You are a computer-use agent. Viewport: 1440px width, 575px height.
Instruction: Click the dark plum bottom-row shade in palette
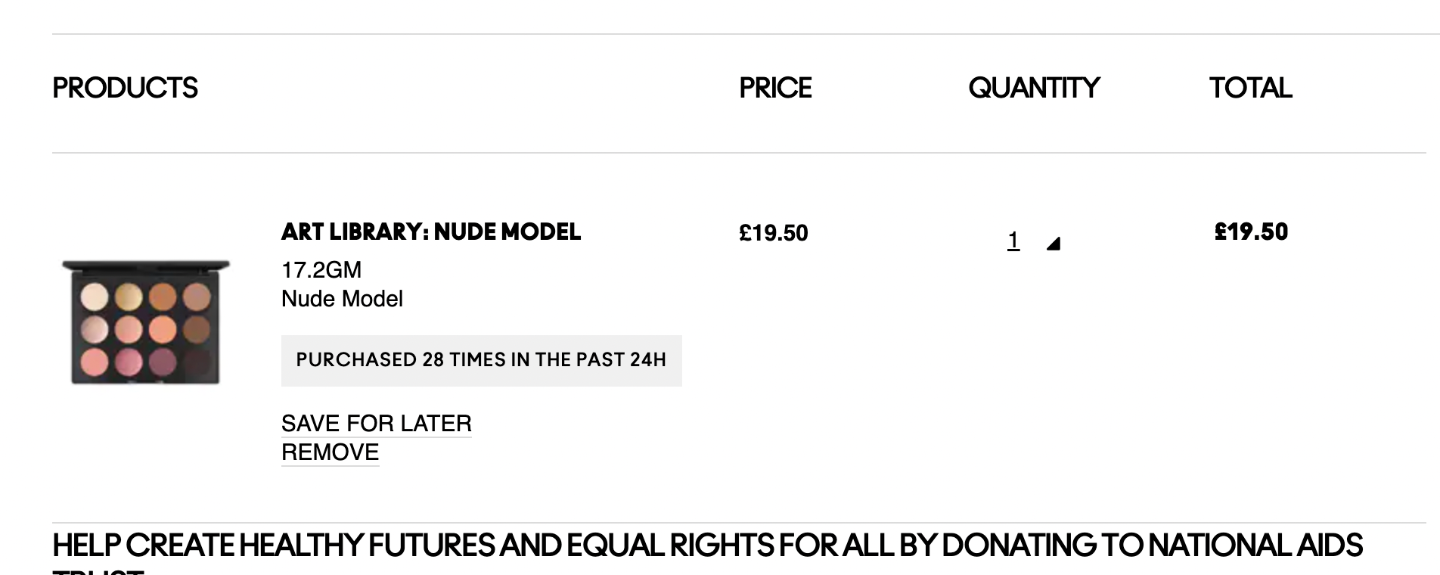pos(162,362)
